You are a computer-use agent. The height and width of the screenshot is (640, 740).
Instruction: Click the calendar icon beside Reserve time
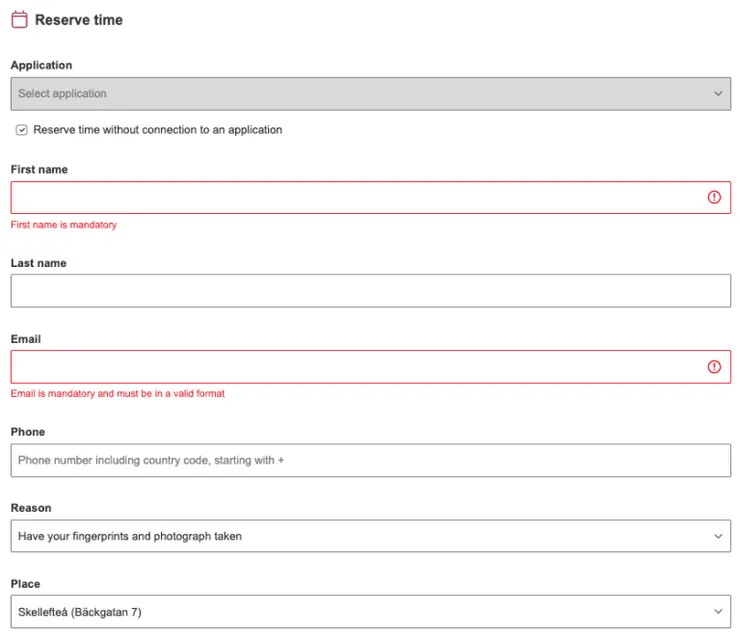point(19,20)
